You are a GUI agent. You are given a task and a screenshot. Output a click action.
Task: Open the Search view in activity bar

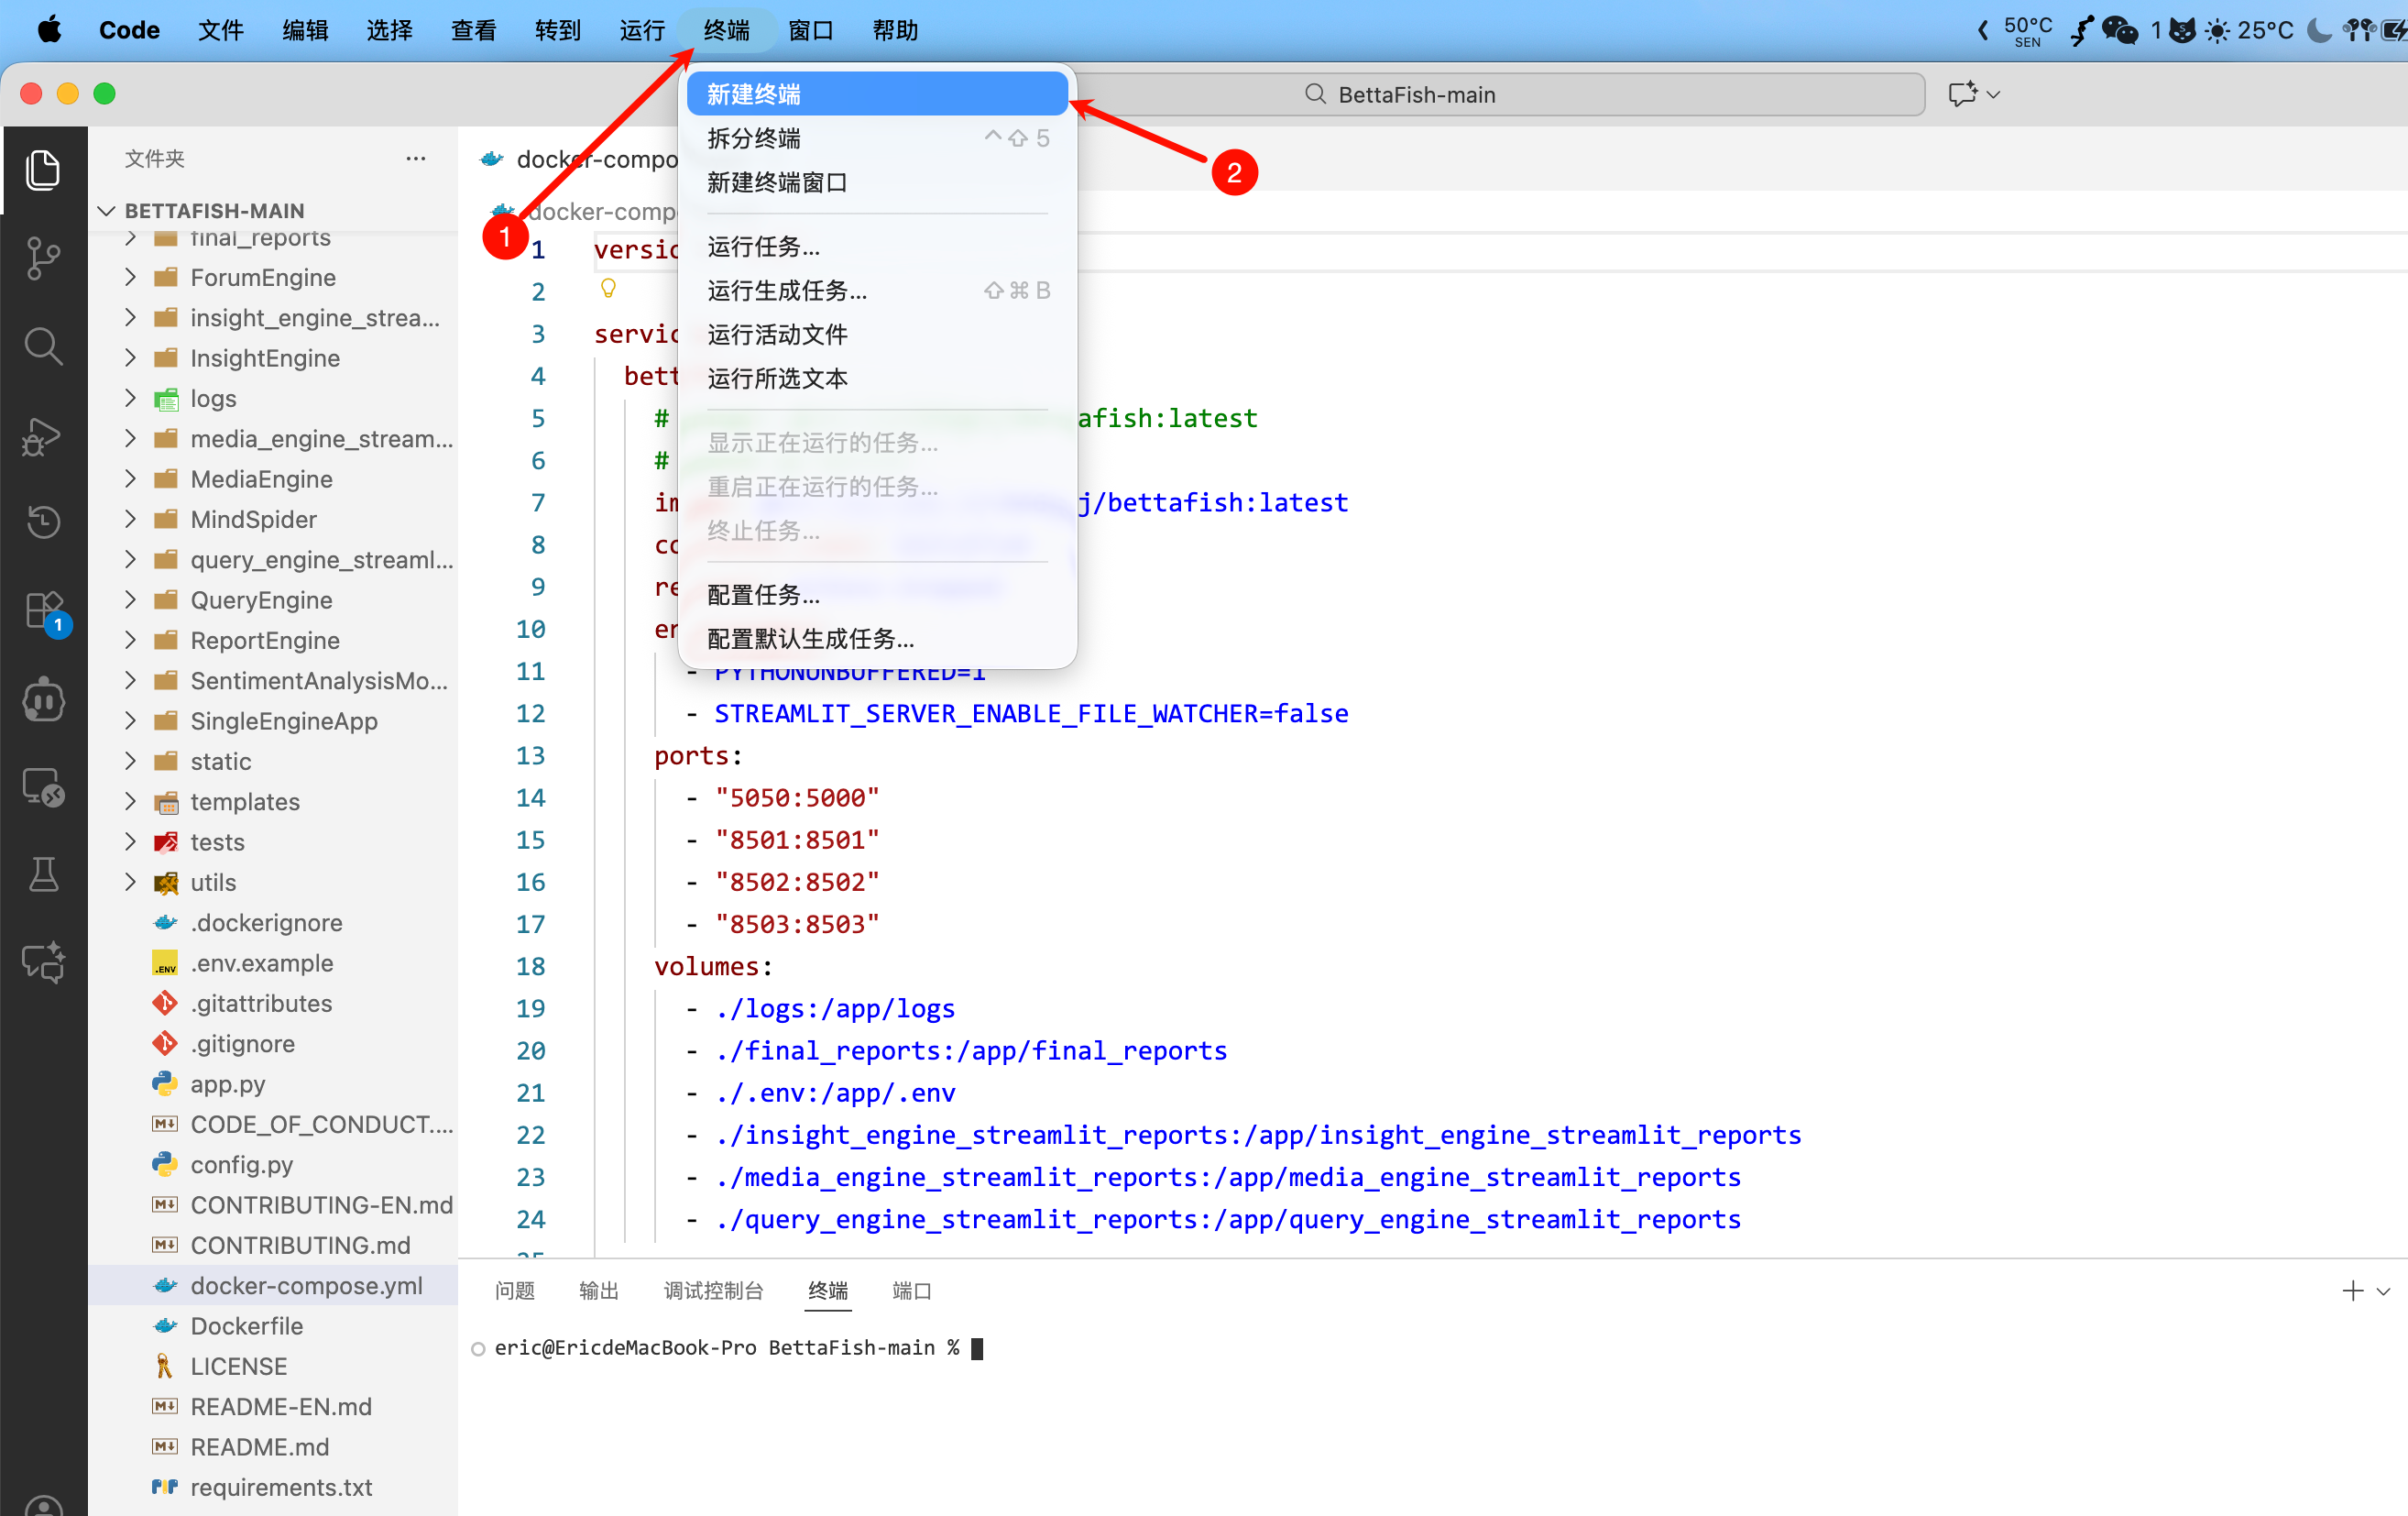coord(43,346)
